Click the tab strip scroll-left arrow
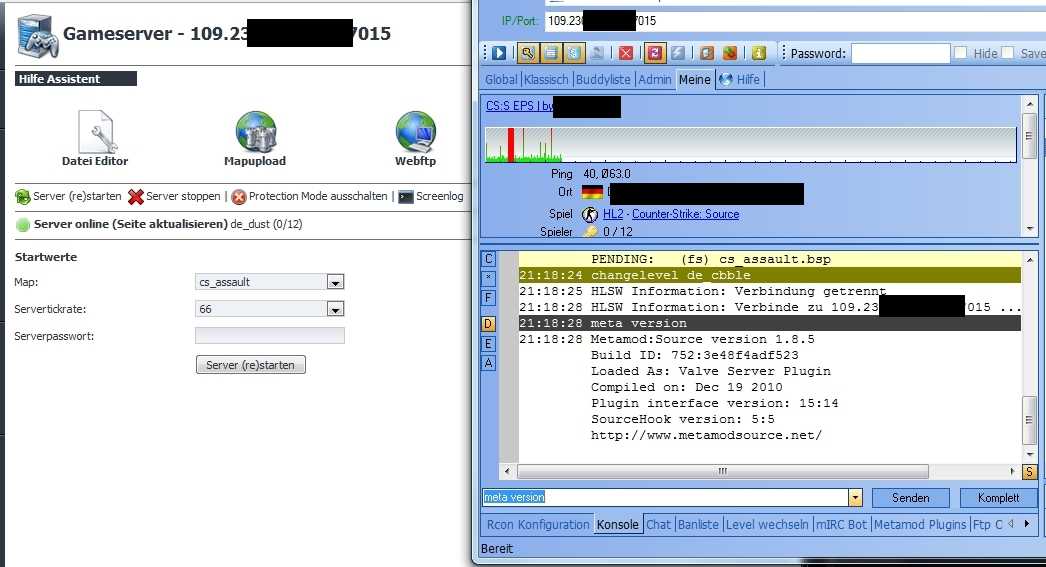Screen dimensions: 1046x567 coord(1011,524)
